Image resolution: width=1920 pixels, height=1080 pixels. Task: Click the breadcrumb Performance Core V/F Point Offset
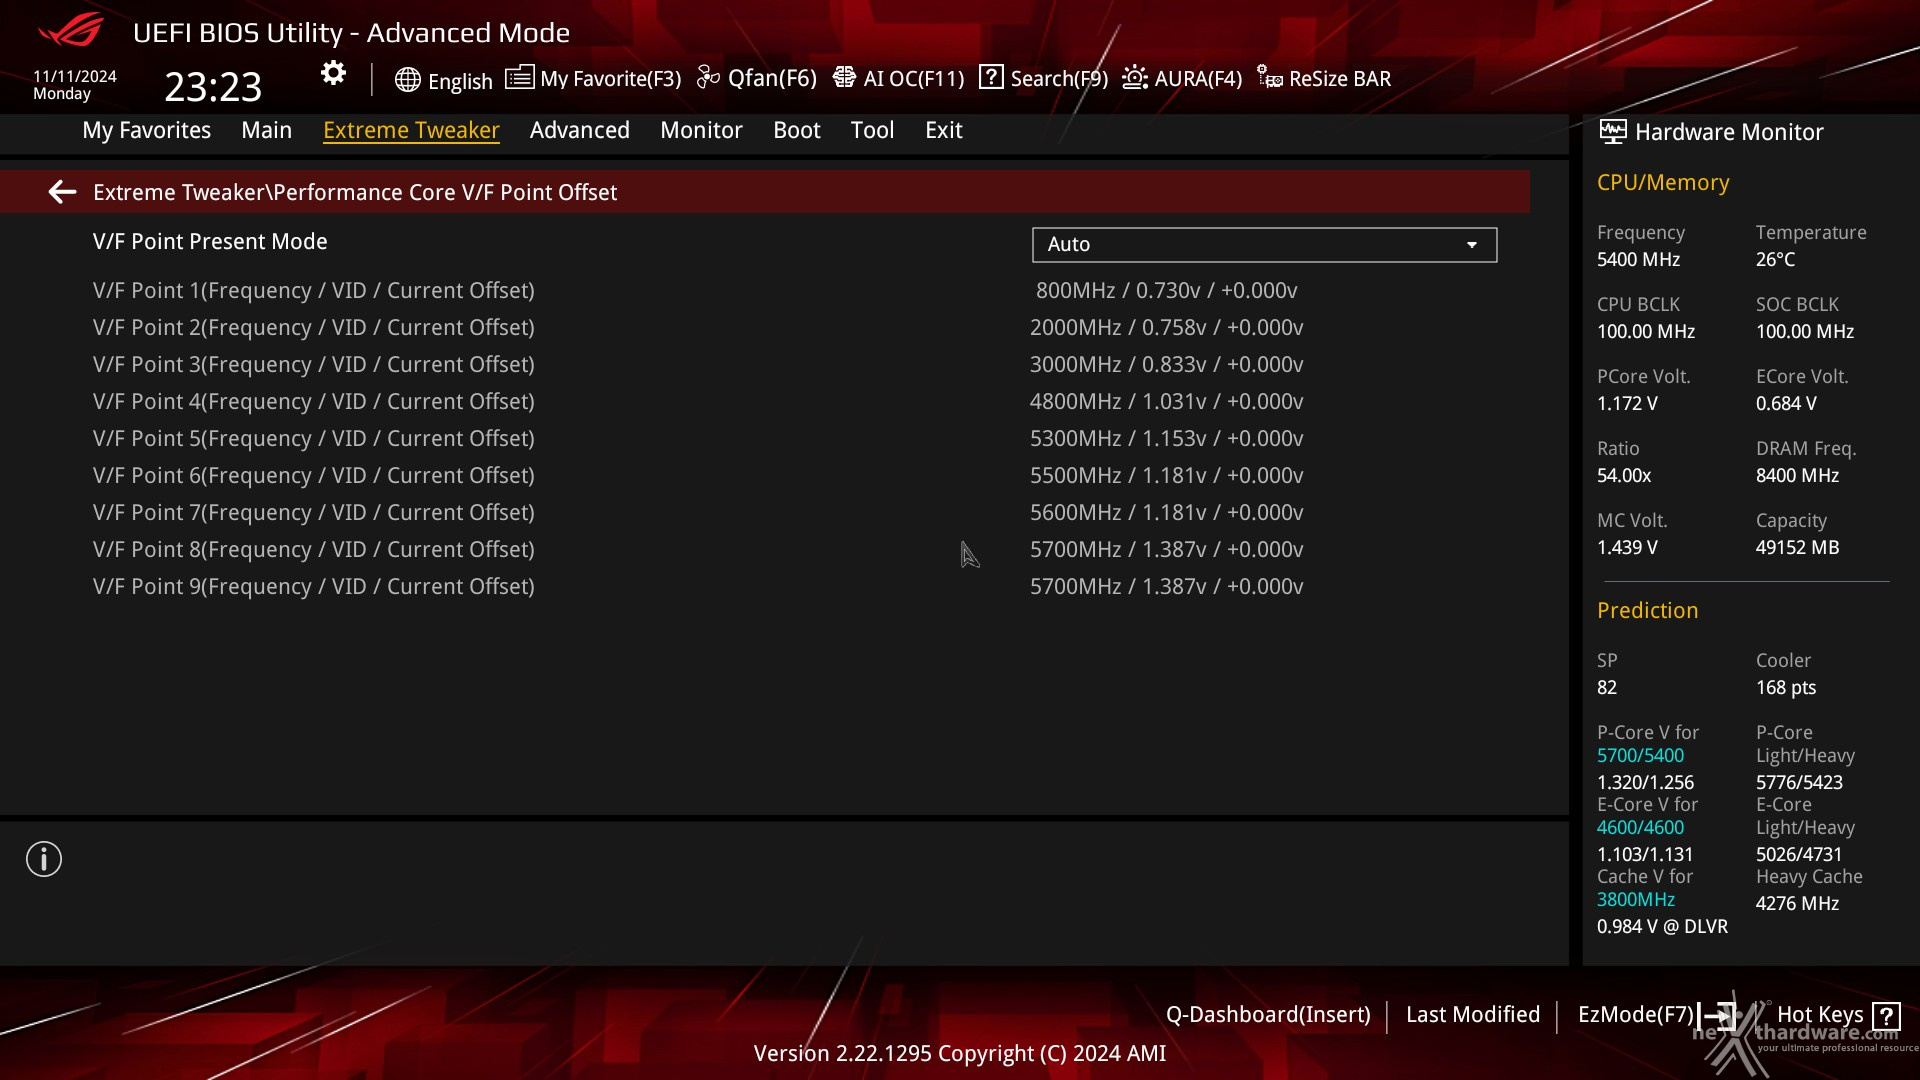445,192
